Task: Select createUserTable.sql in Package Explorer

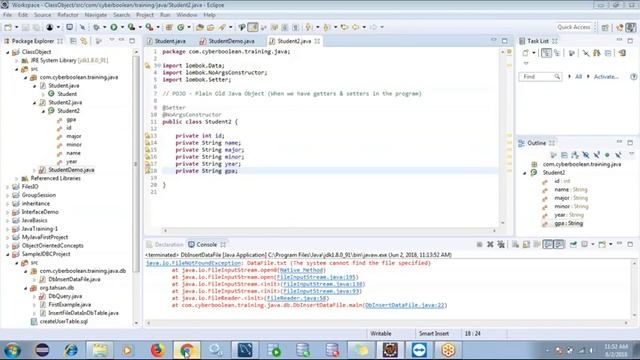Action: point(63,321)
